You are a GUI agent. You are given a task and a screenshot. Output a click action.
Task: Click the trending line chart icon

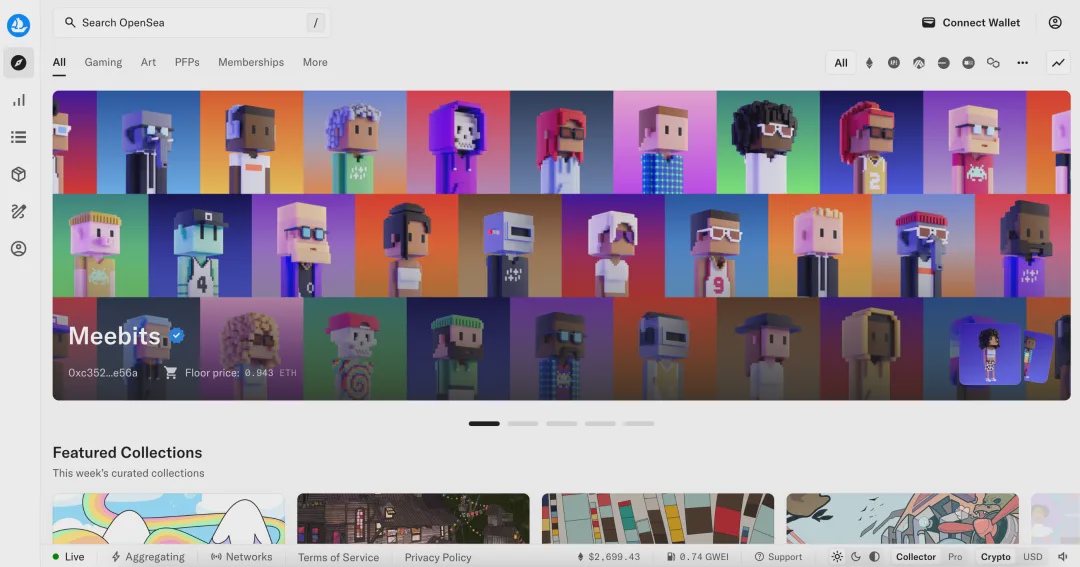tap(1058, 63)
